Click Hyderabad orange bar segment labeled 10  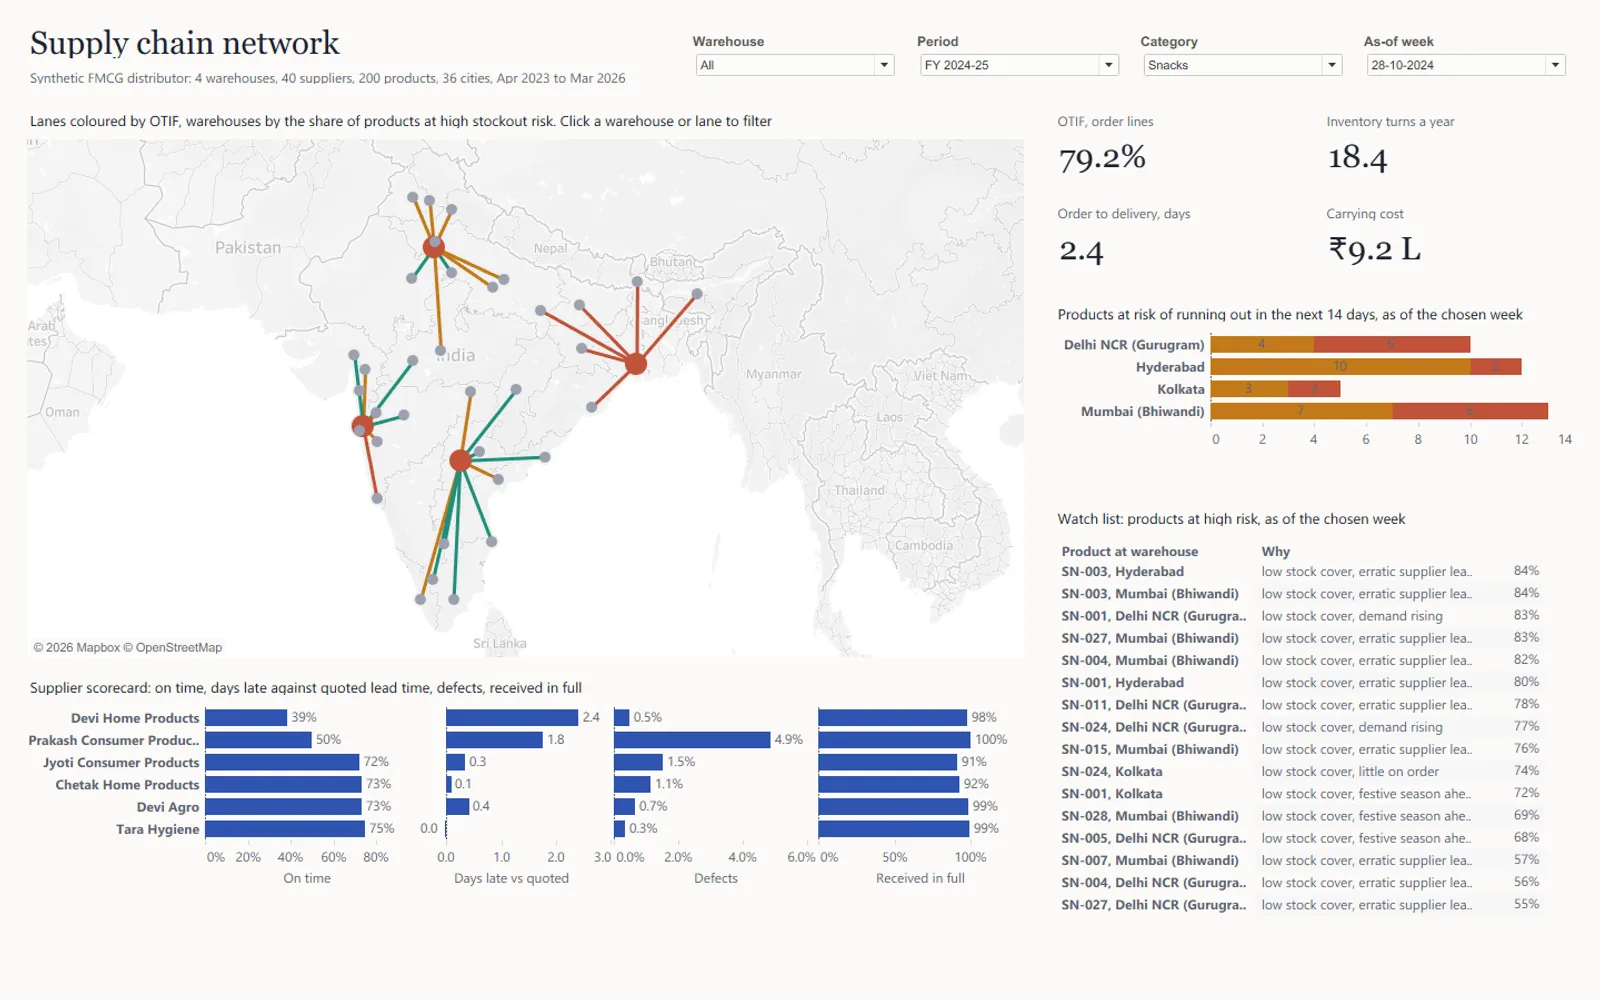1340,366
